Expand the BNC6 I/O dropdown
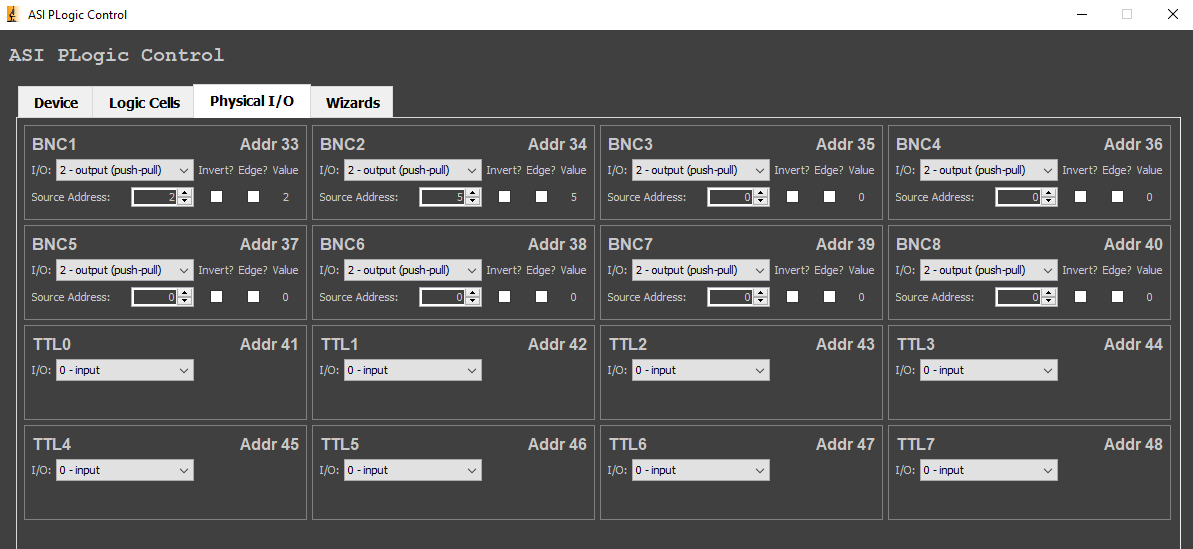 pos(412,270)
